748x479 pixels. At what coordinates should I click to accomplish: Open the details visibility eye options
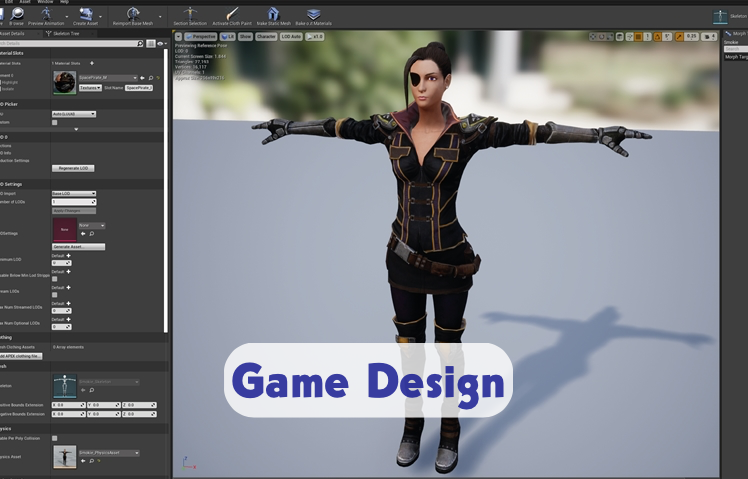[x=161, y=43]
